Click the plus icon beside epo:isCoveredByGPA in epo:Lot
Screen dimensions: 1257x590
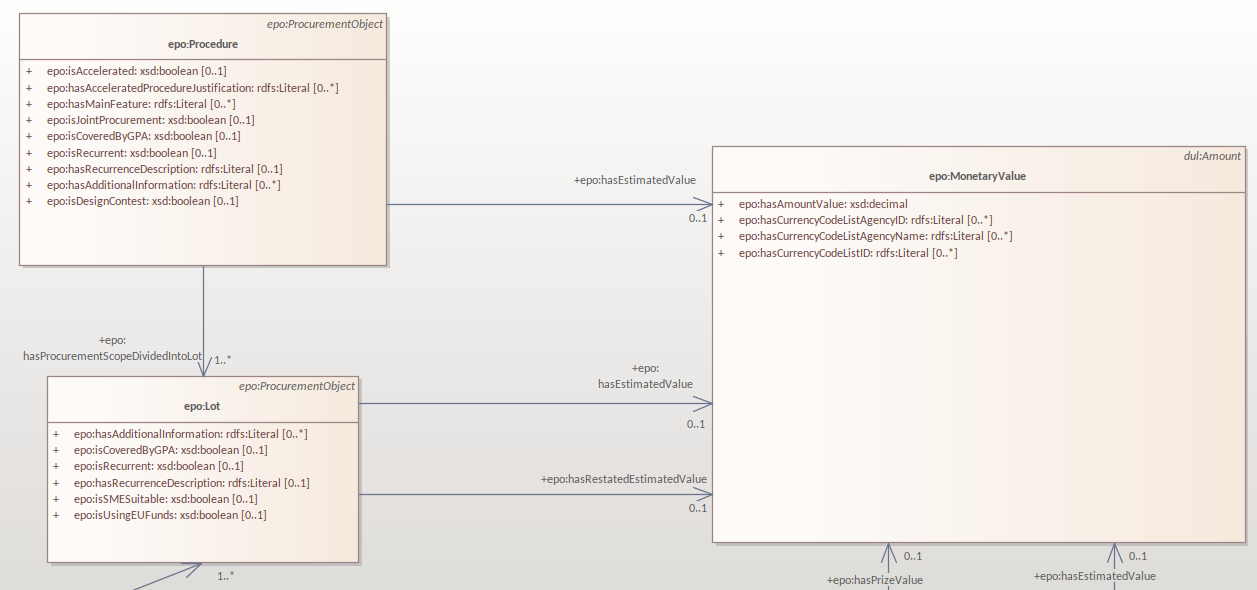pos(57,449)
